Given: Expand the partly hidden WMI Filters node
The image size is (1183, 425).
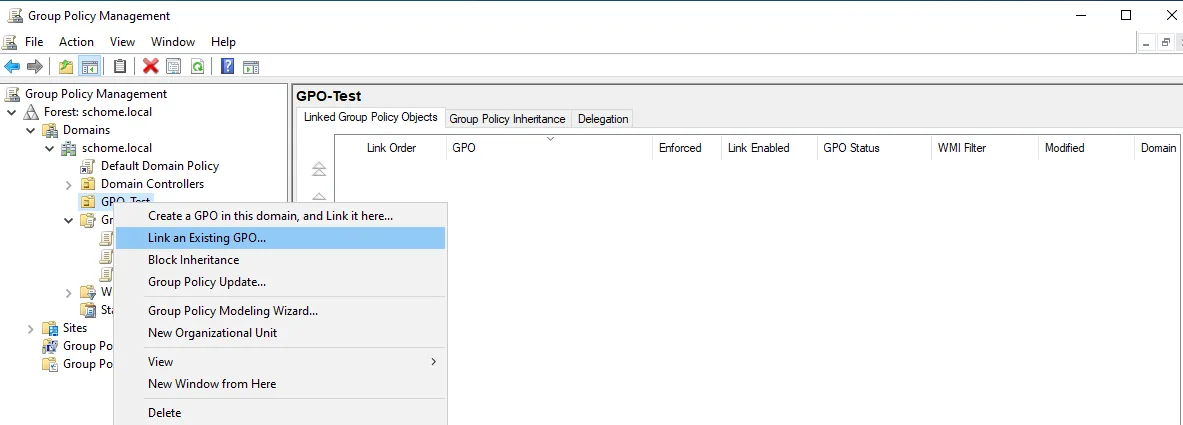Looking at the screenshot, I should click(x=68, y=292).
